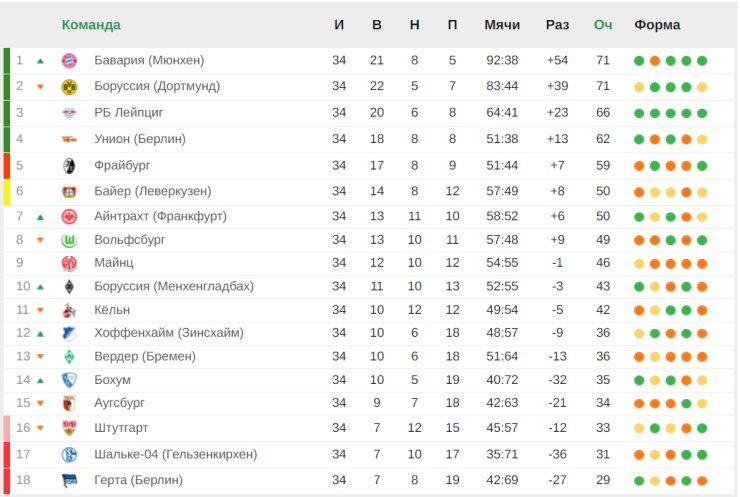Click the Wolfsburg green logo

pos(69,240)
